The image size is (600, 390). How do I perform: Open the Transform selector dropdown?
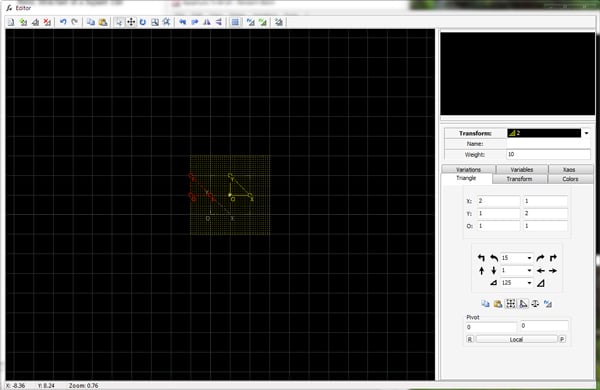click(x=586, y=133)
